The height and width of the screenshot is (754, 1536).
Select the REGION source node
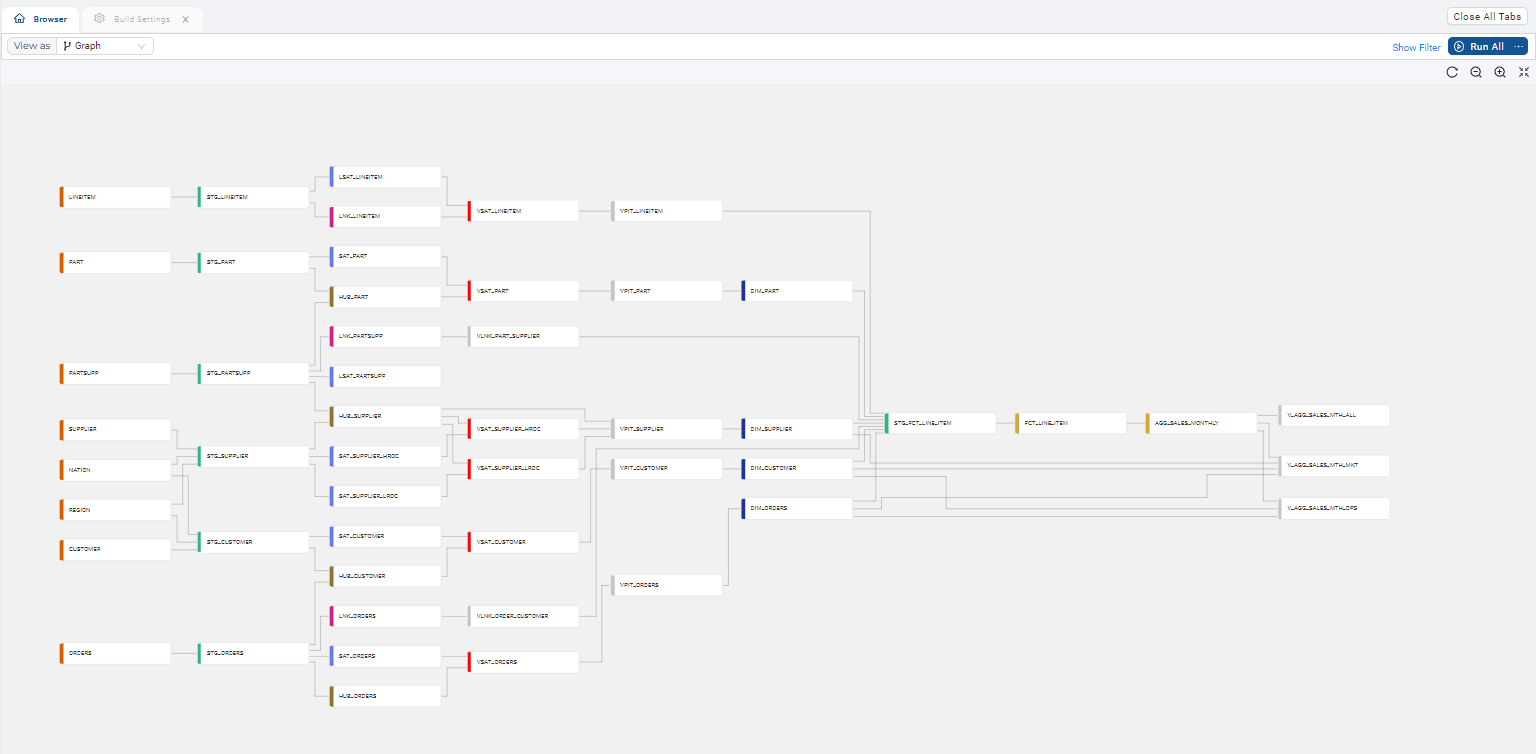click(115, 510)
